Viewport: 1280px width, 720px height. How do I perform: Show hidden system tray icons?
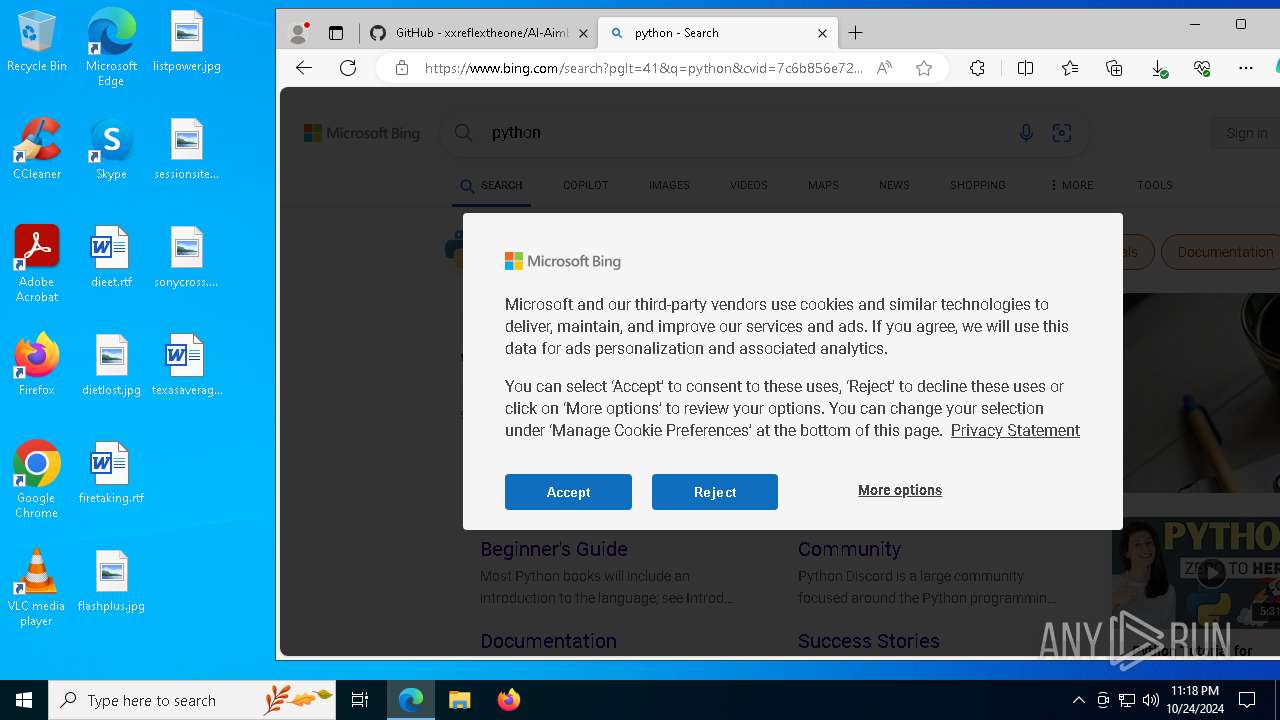(1078, 700)
